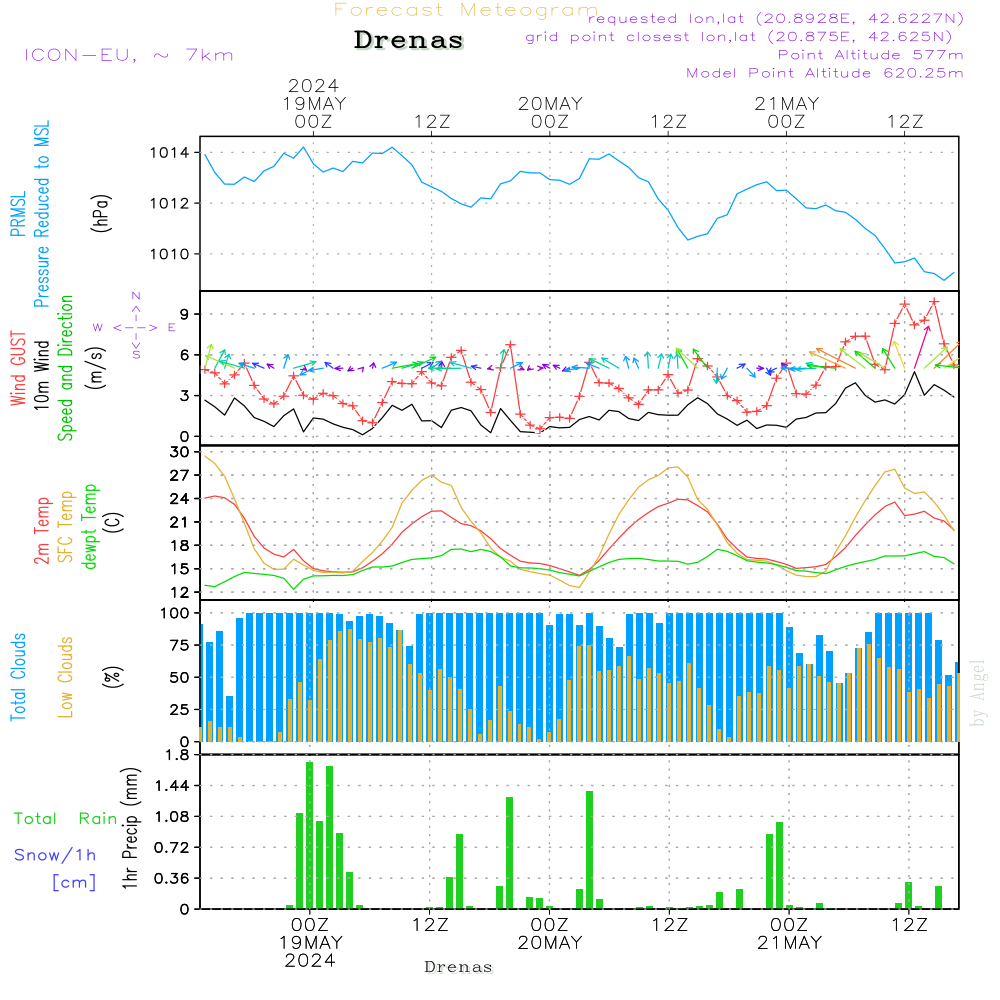Click the Point Altitude 577m text
The width and height of the screenshot is (1000, 1000).
[870, 55]
